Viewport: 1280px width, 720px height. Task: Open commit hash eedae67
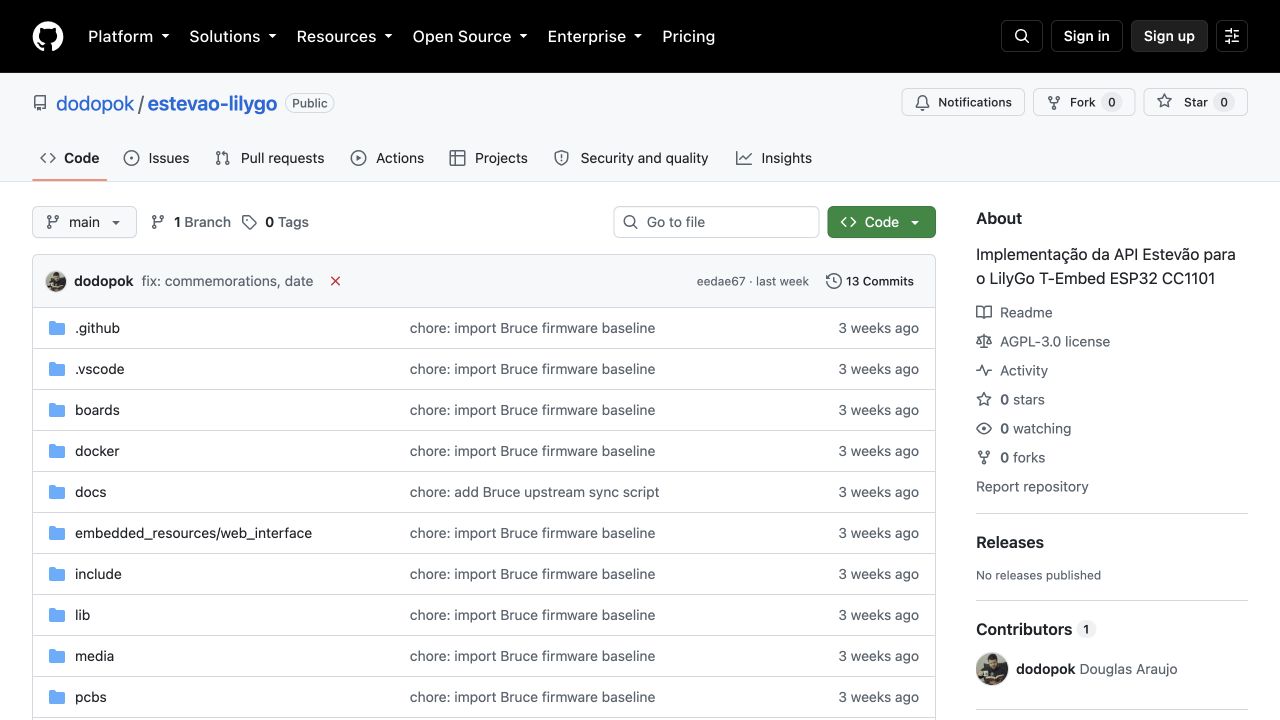tap(721, 281)
